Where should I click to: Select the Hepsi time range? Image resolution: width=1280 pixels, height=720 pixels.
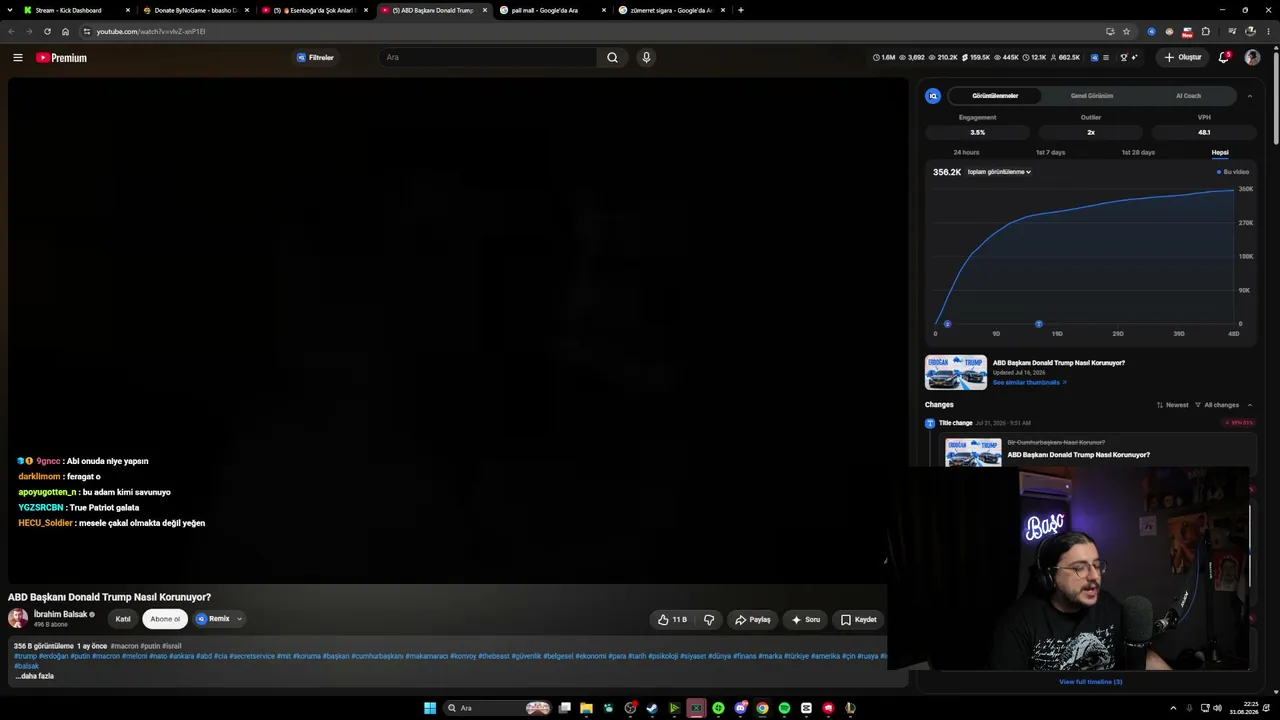click(1220, 153)
